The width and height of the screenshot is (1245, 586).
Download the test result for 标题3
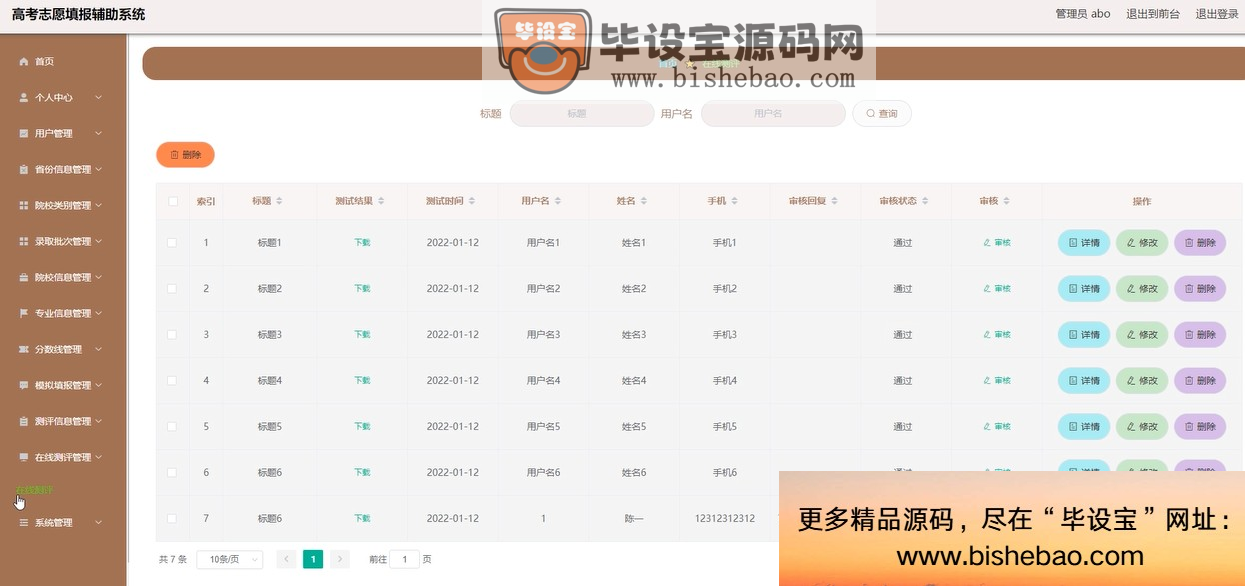point(362,335)
